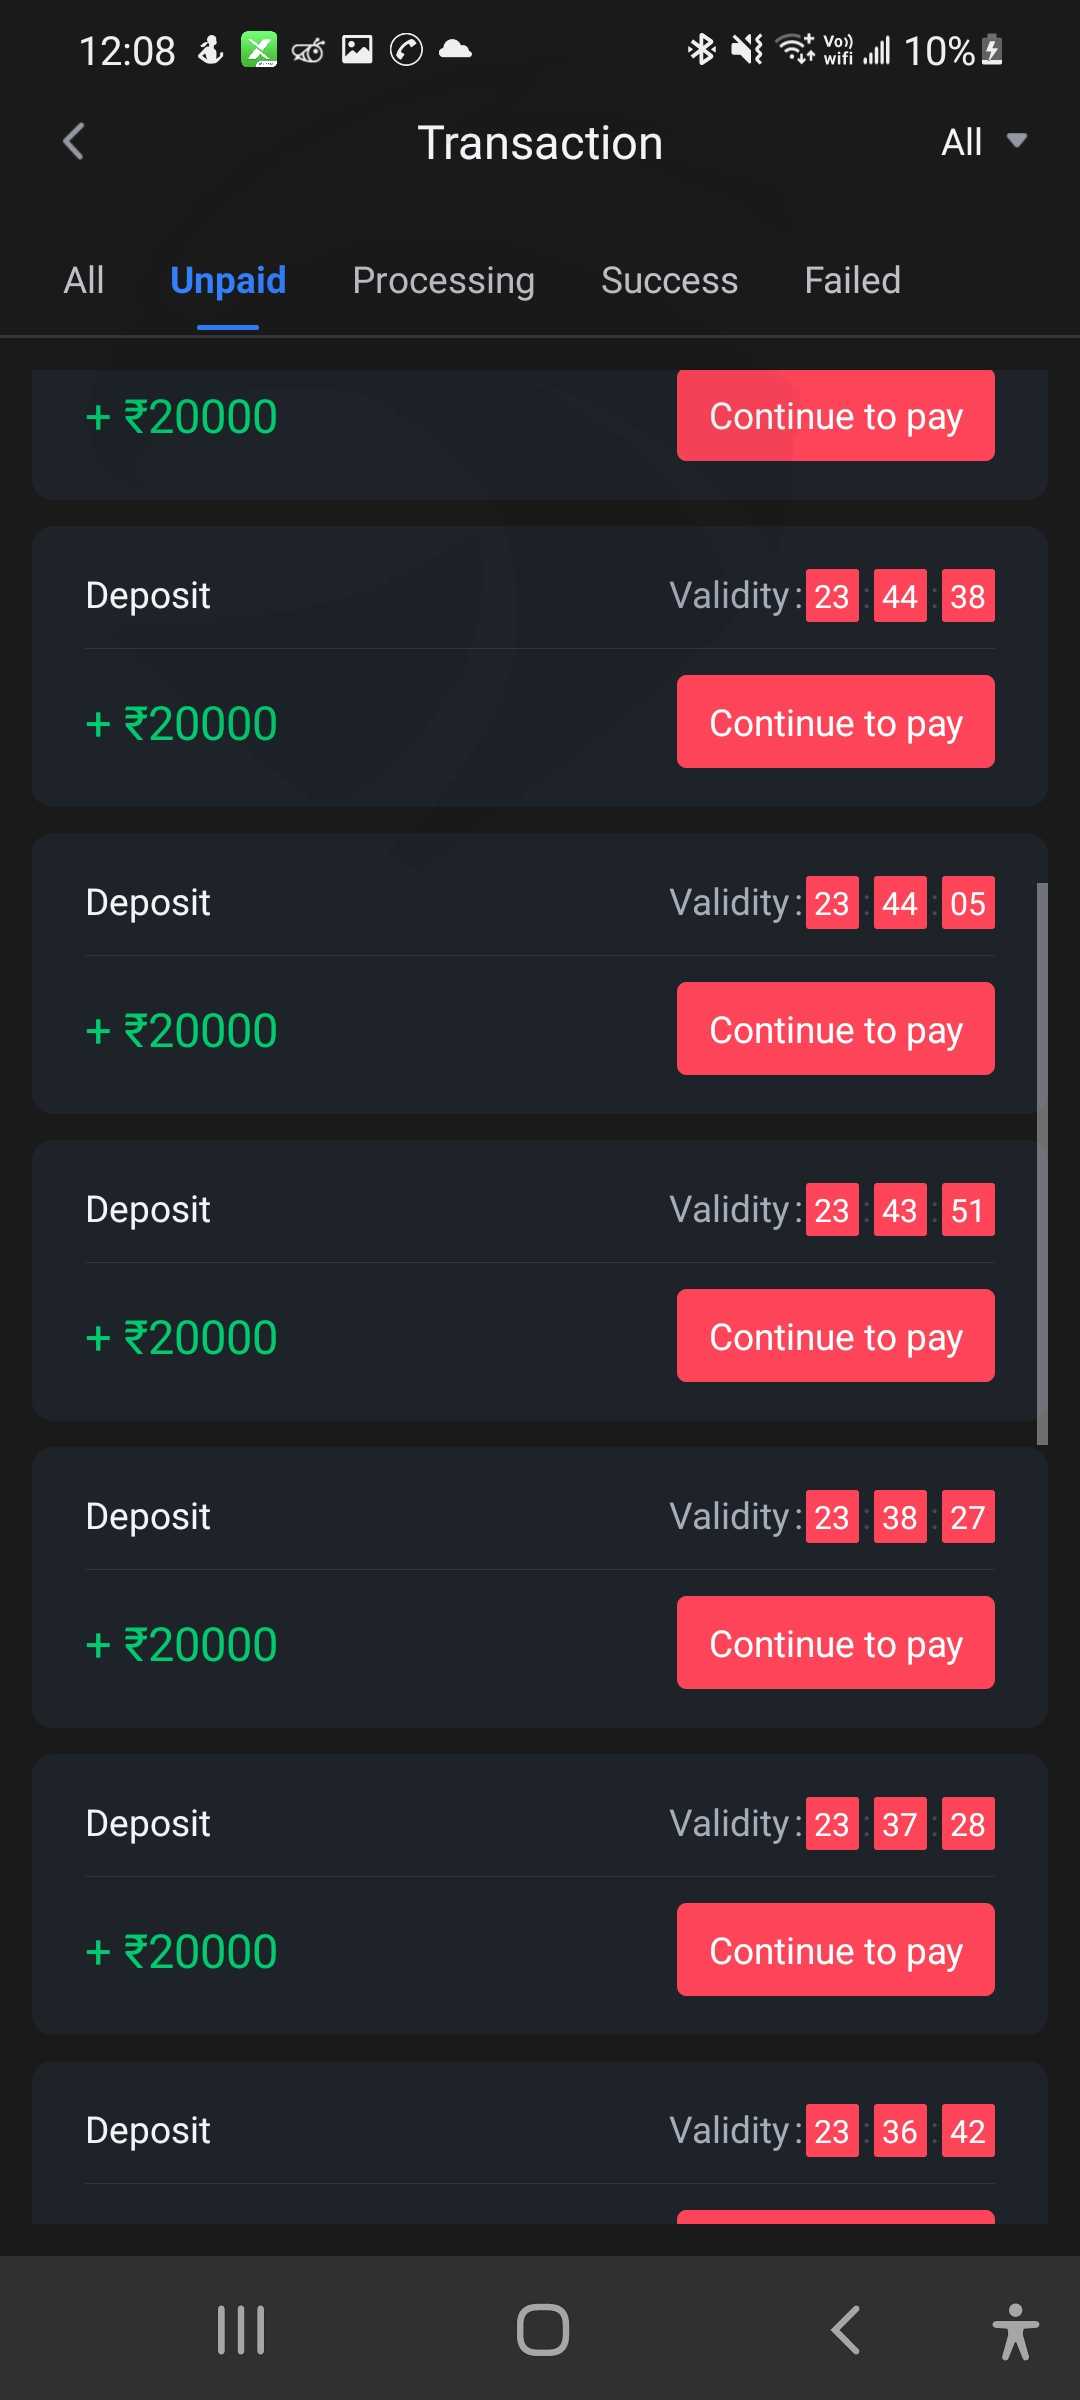Image resolution: width=1080 pixels, height=2400 pixels.
Task: Tap the cloud icon in status bar
Action: 455,49
